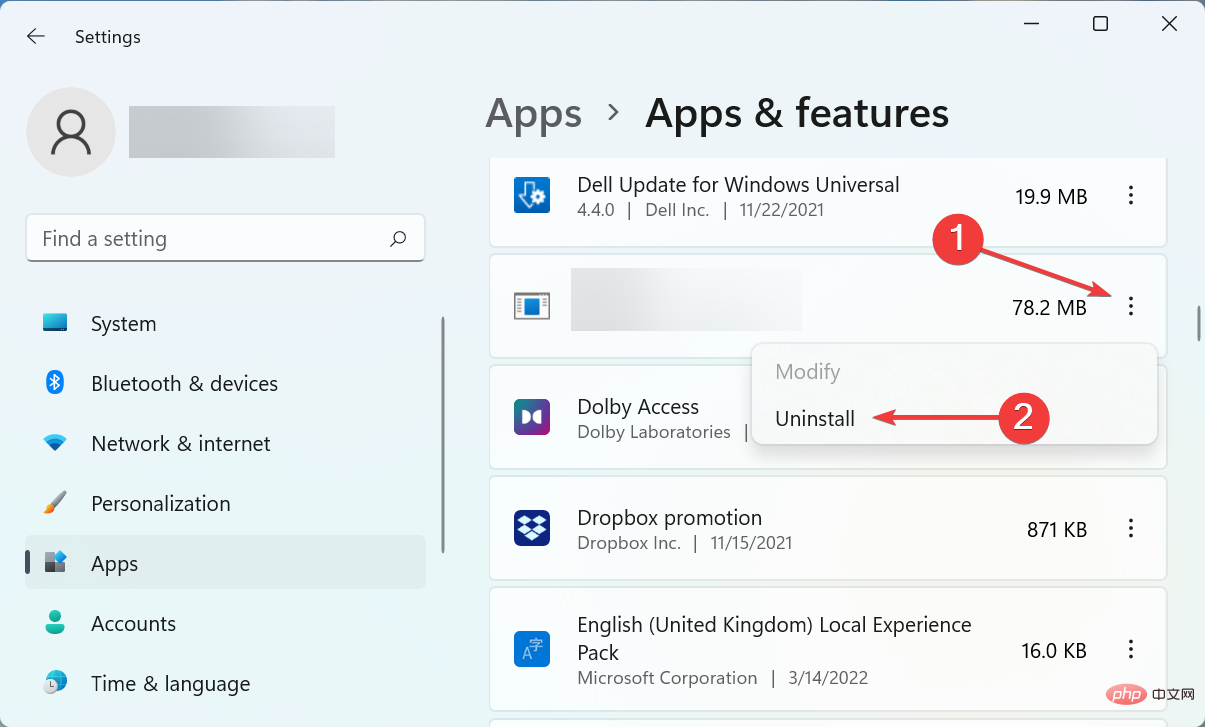
Task: Click the Find a setting search box
Action: pos(210,239)
